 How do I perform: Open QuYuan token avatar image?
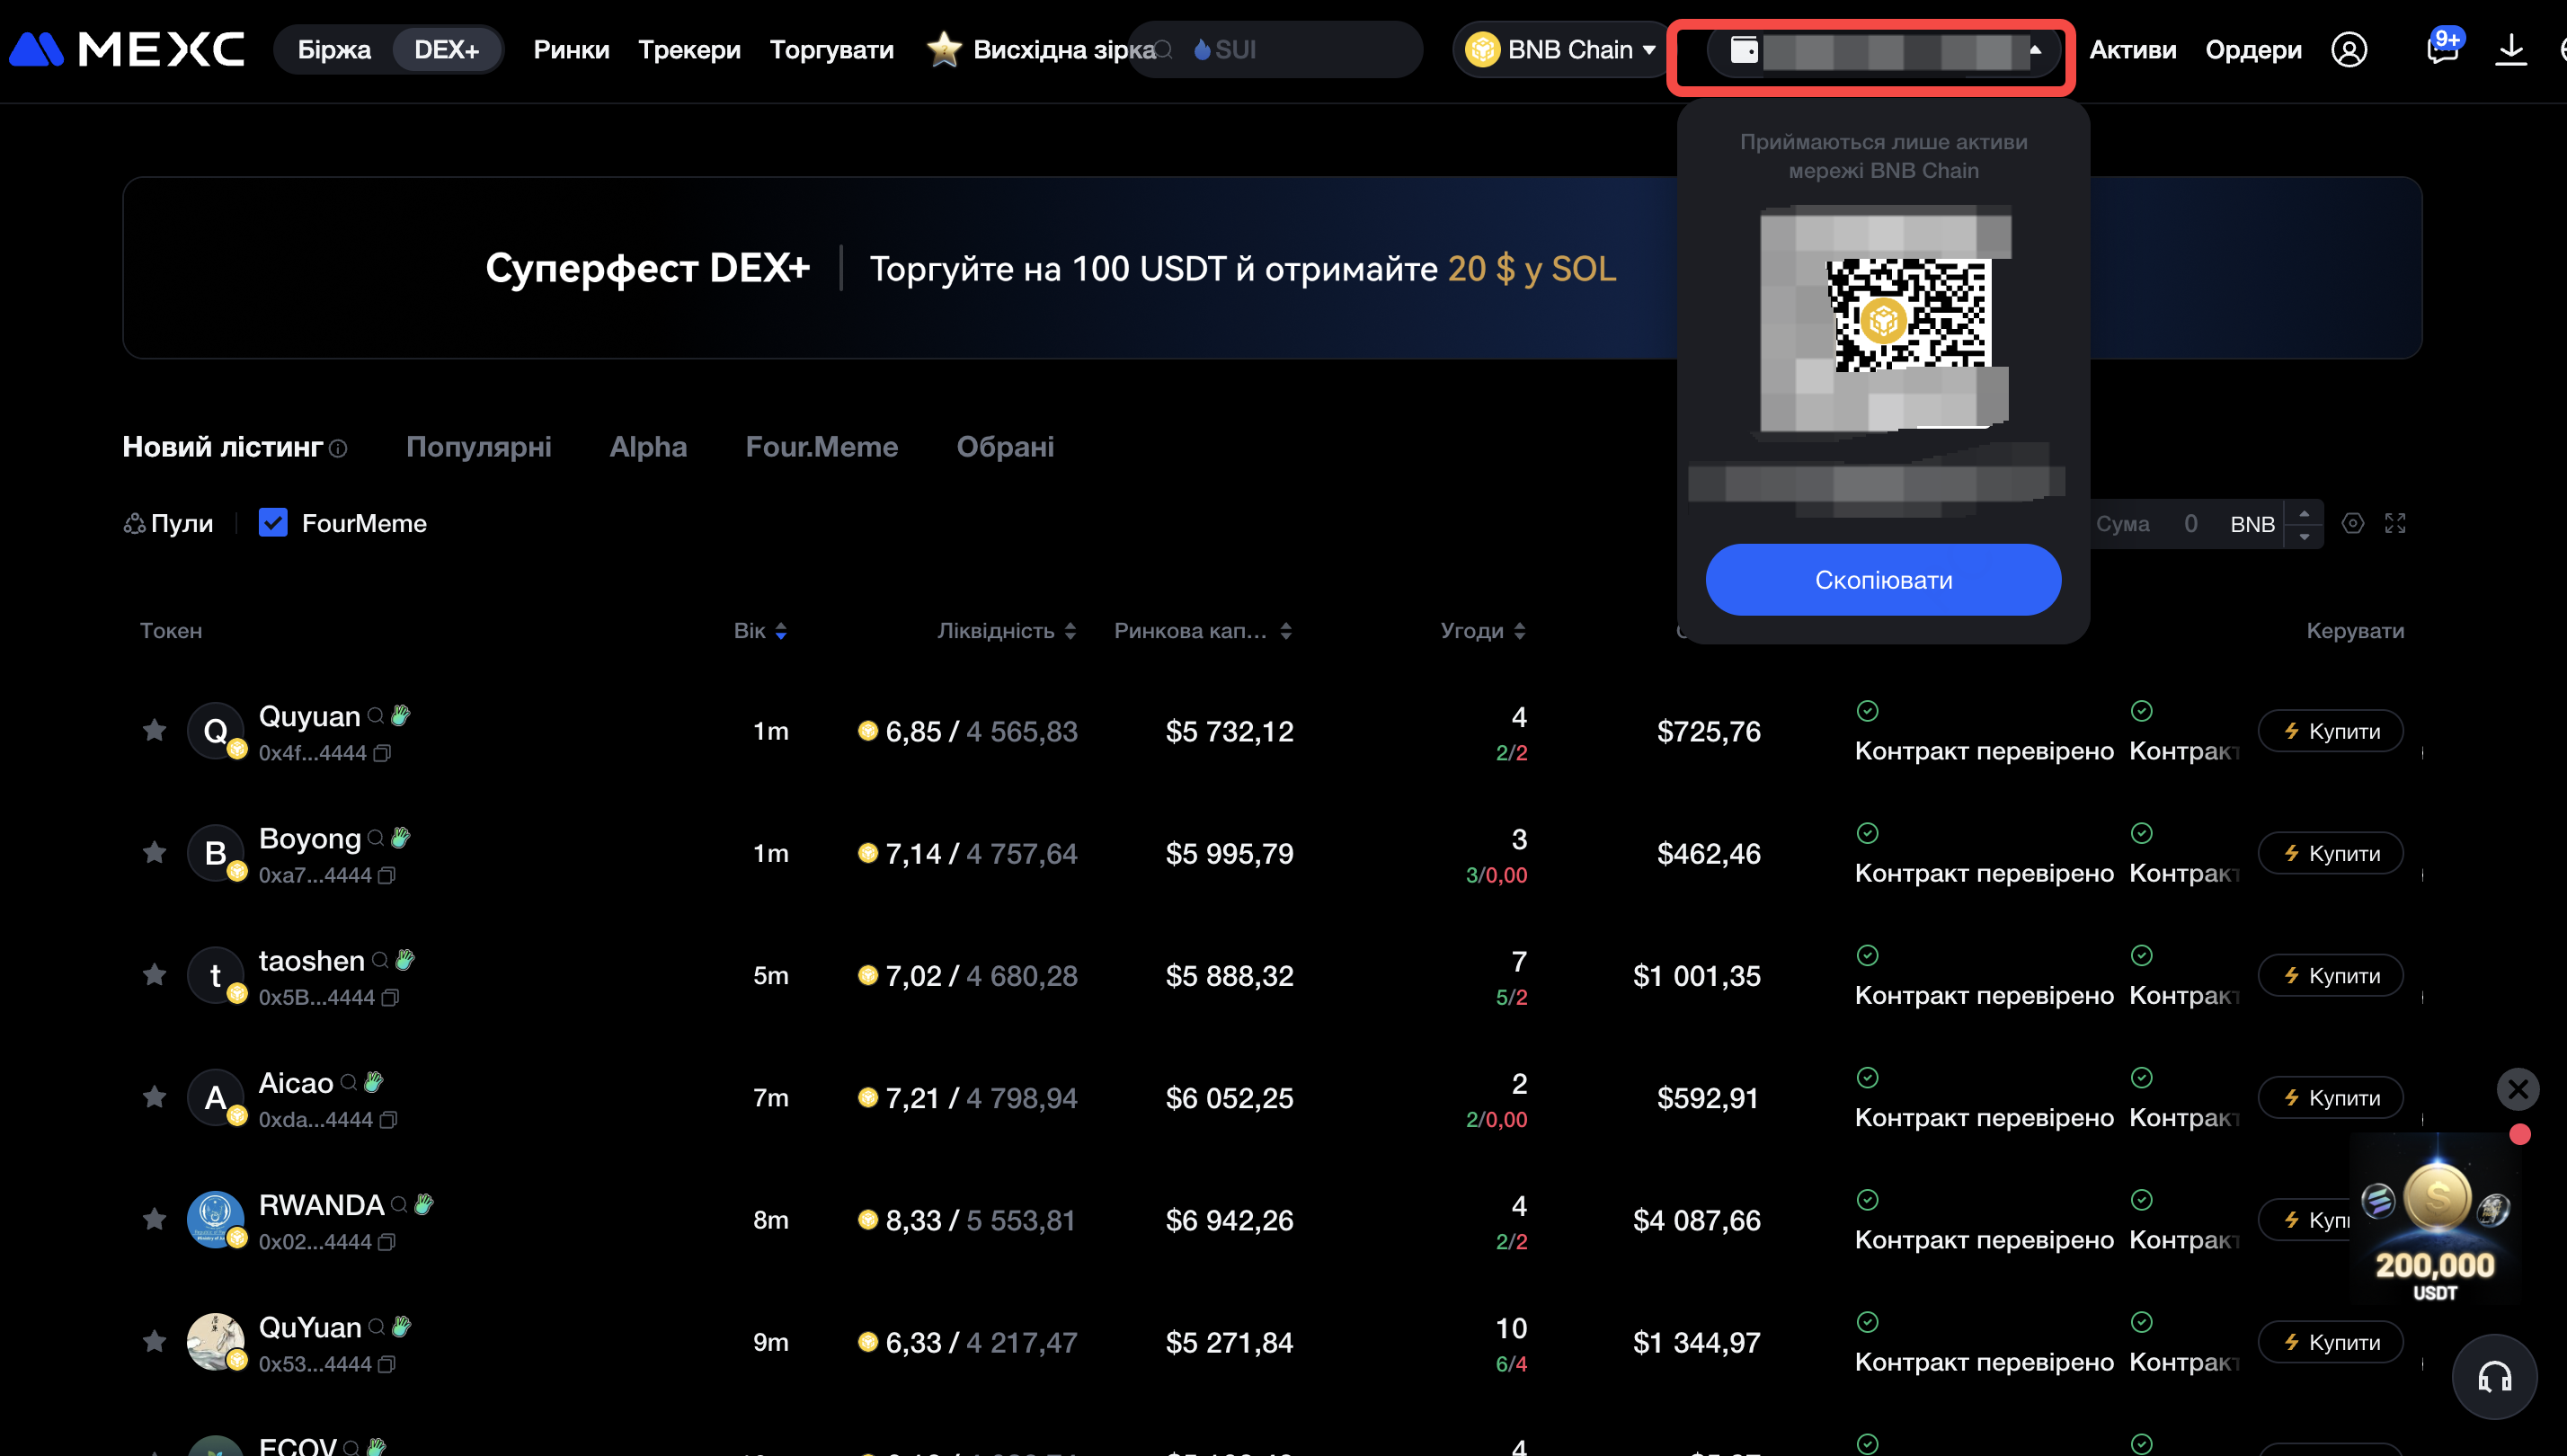(215, 1341)
